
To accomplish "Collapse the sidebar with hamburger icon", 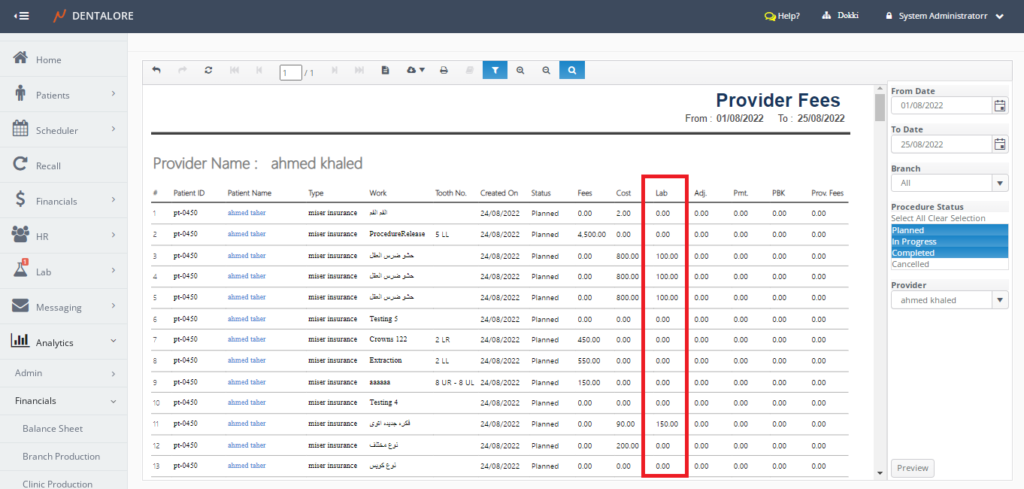I will click(21, 16).
